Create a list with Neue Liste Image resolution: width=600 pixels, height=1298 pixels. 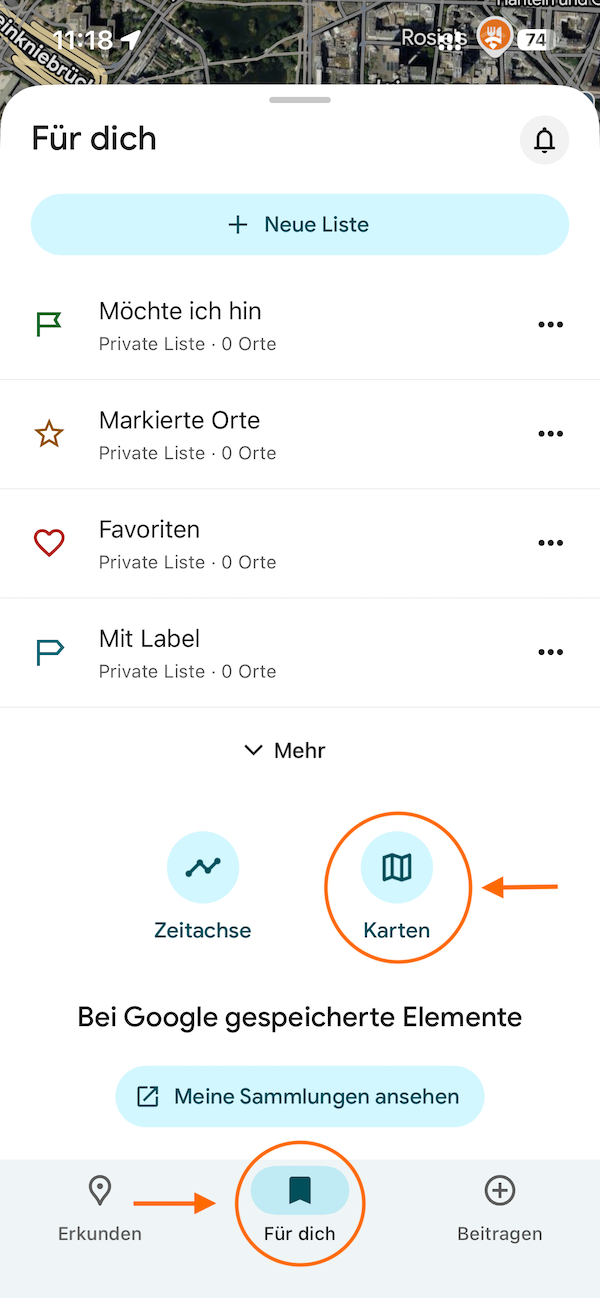(x=300, y=225)
